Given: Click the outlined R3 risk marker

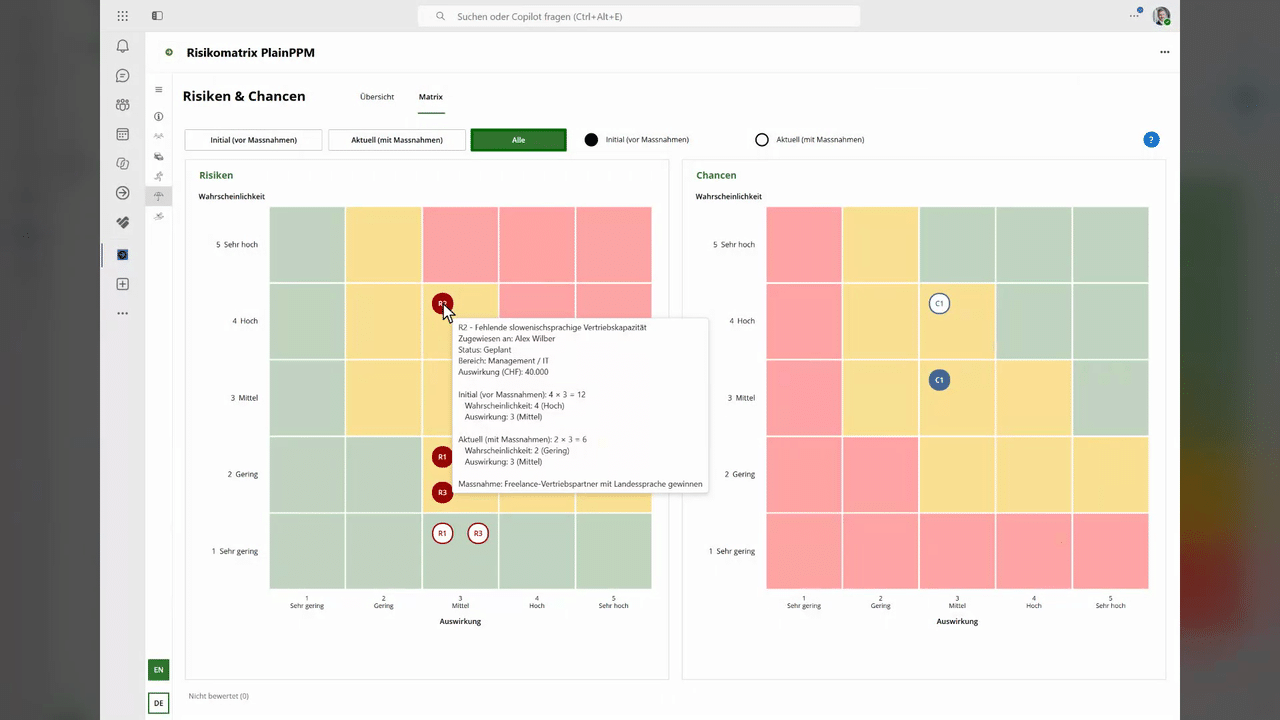Looking at the screenshot, I should pyautogui.click(x=478, y=534).
